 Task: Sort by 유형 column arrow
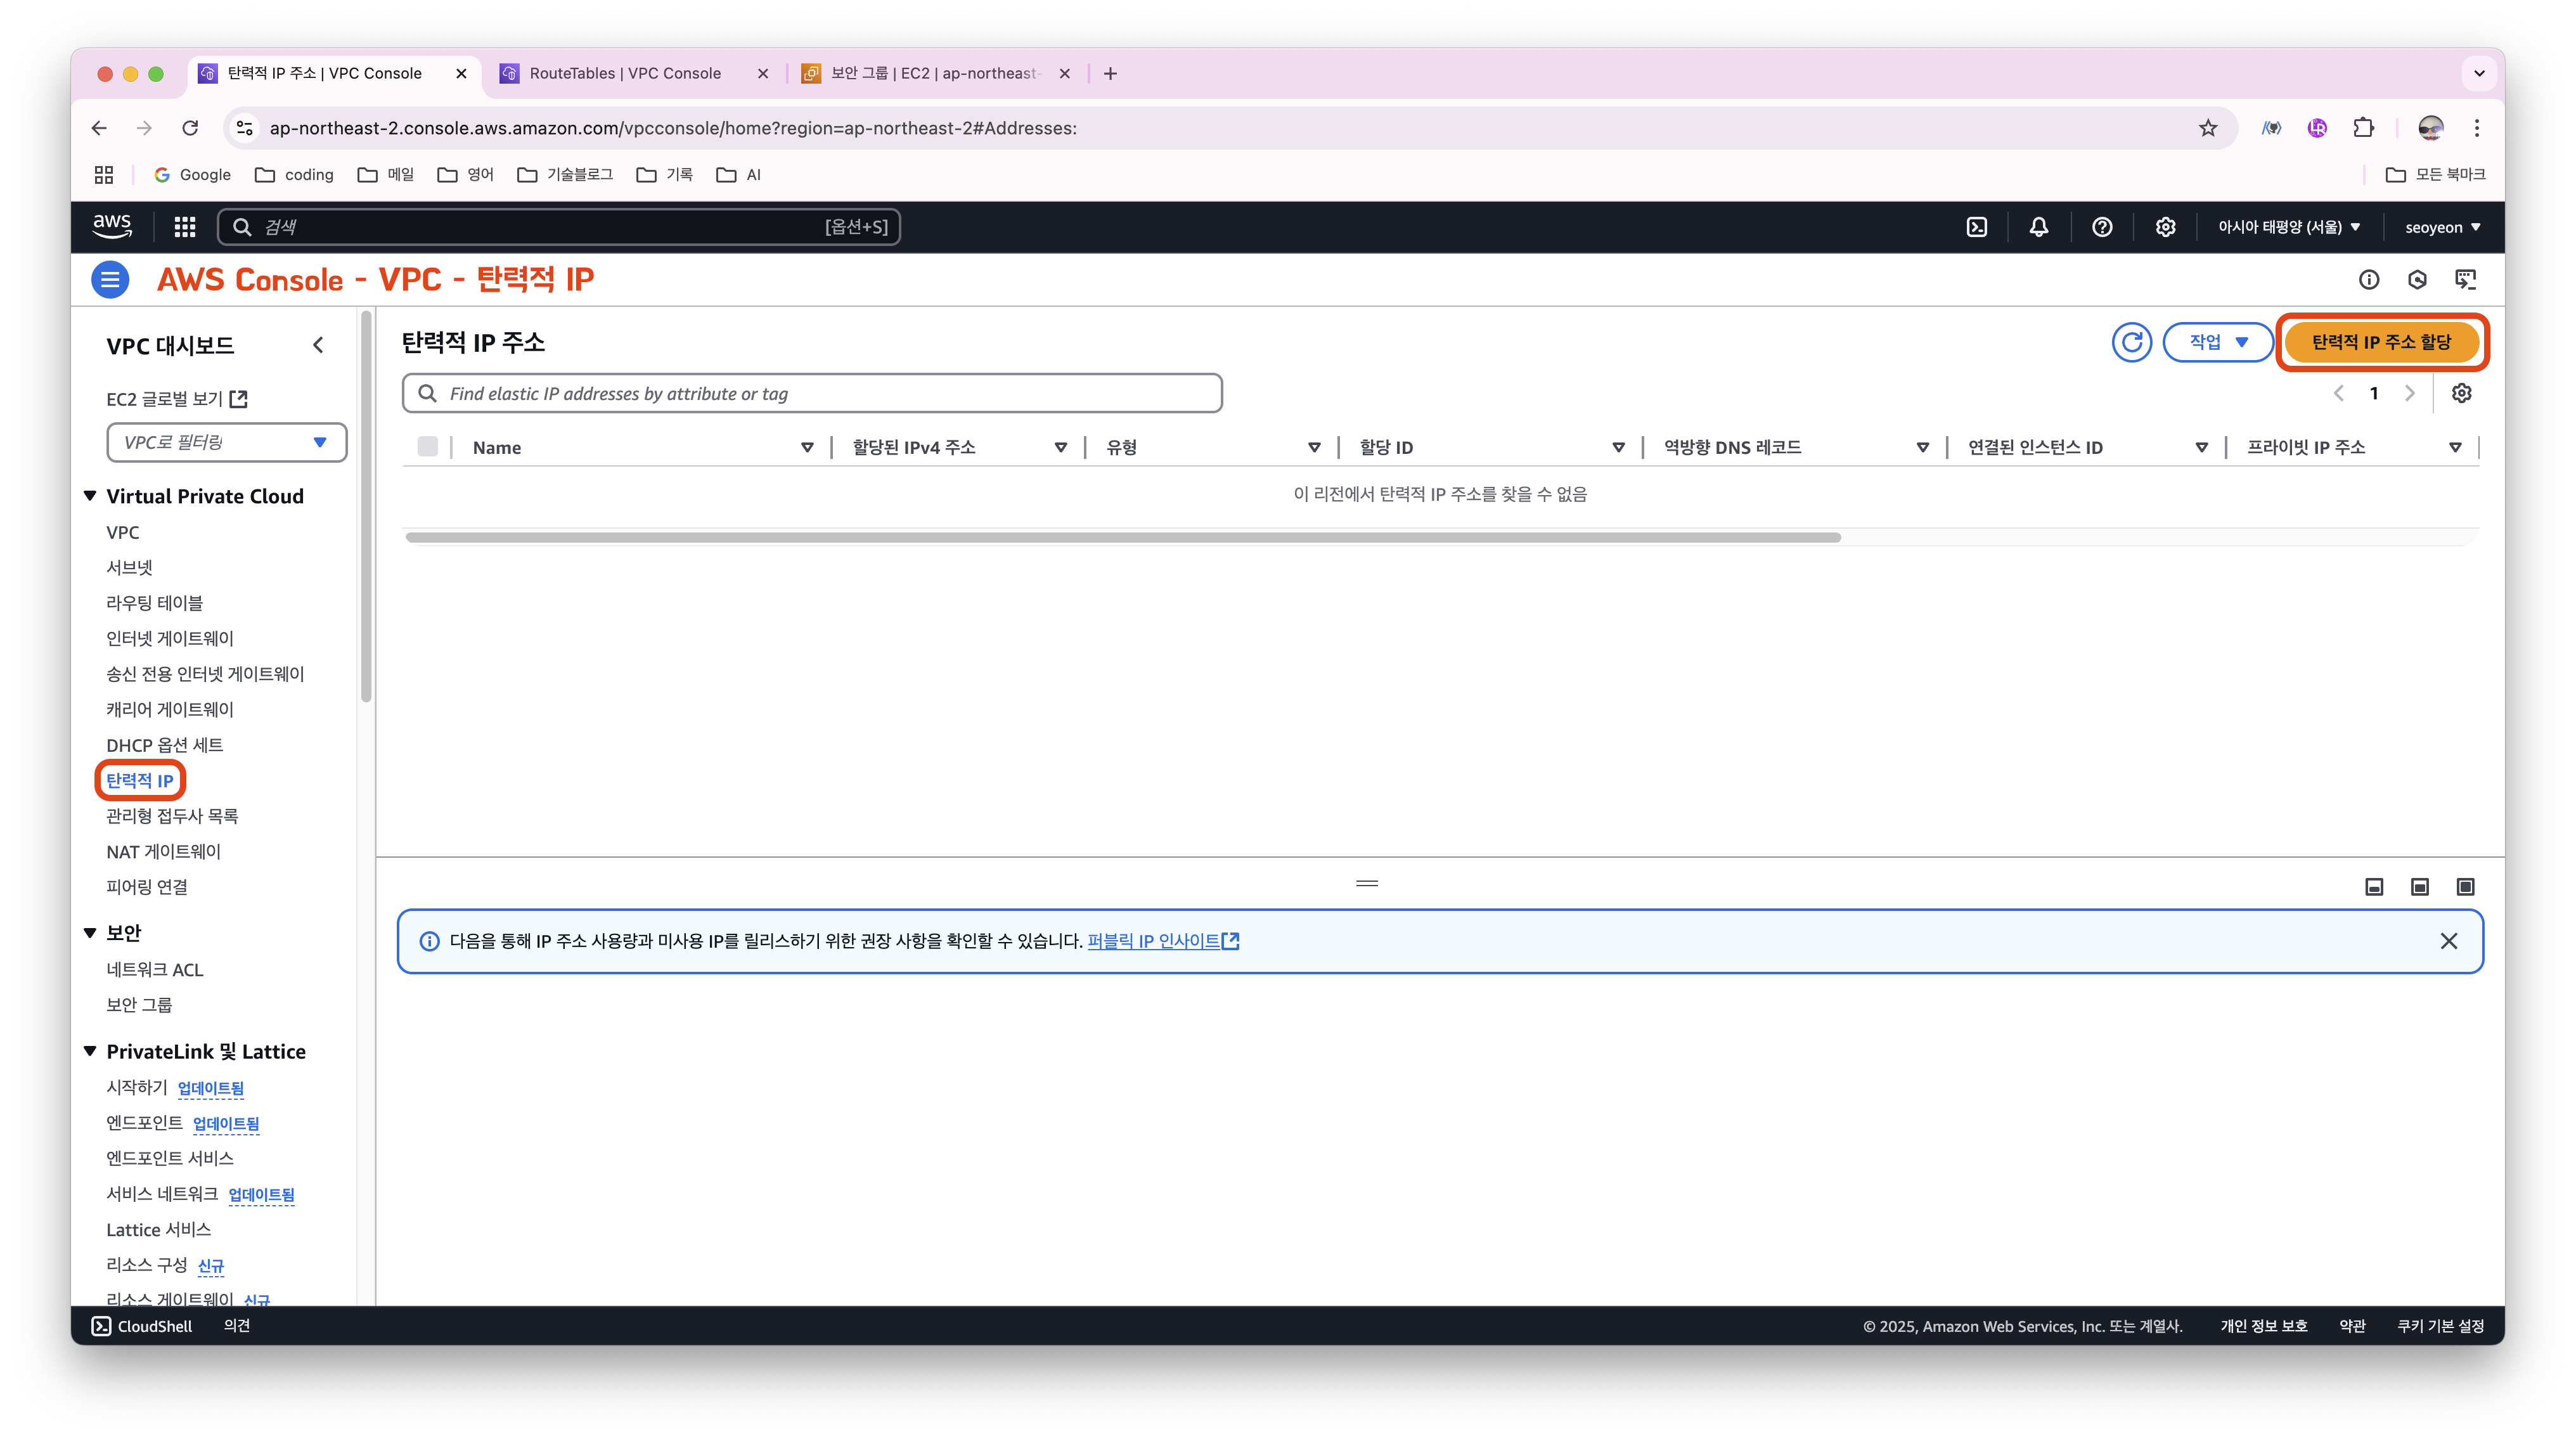click(1314, 447)
